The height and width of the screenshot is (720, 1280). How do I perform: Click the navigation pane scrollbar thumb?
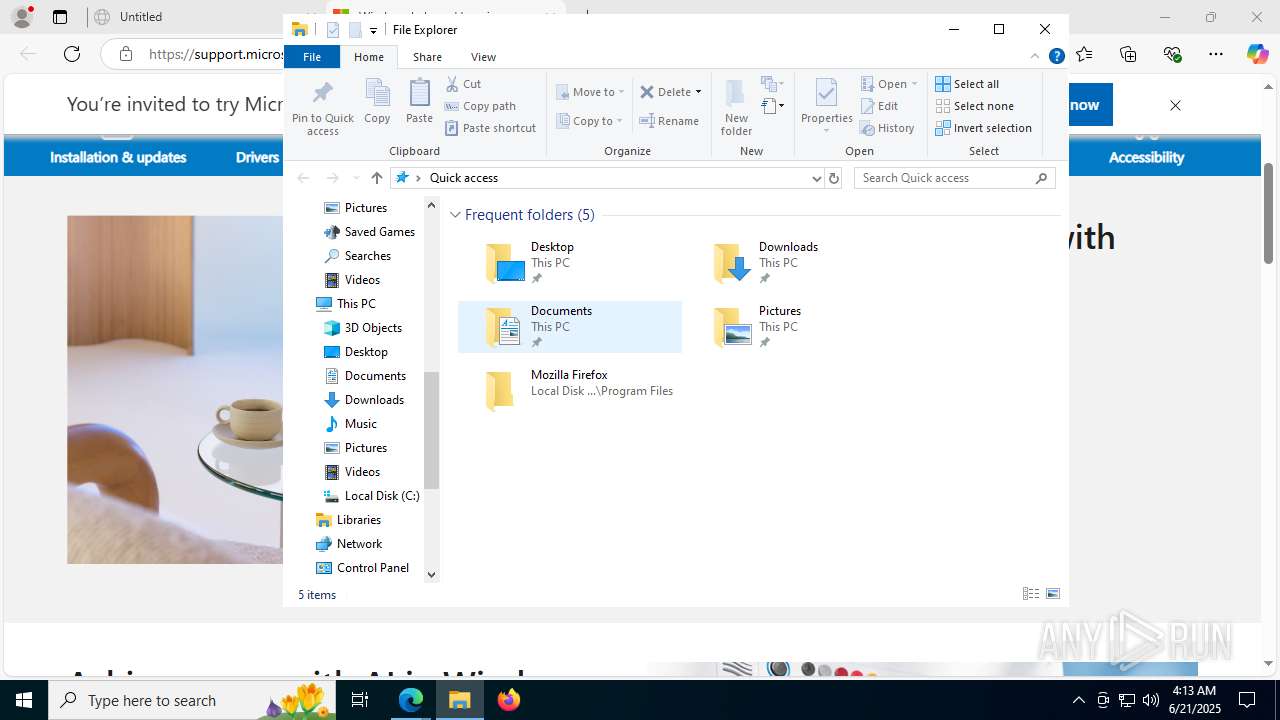tap(432, 430)
